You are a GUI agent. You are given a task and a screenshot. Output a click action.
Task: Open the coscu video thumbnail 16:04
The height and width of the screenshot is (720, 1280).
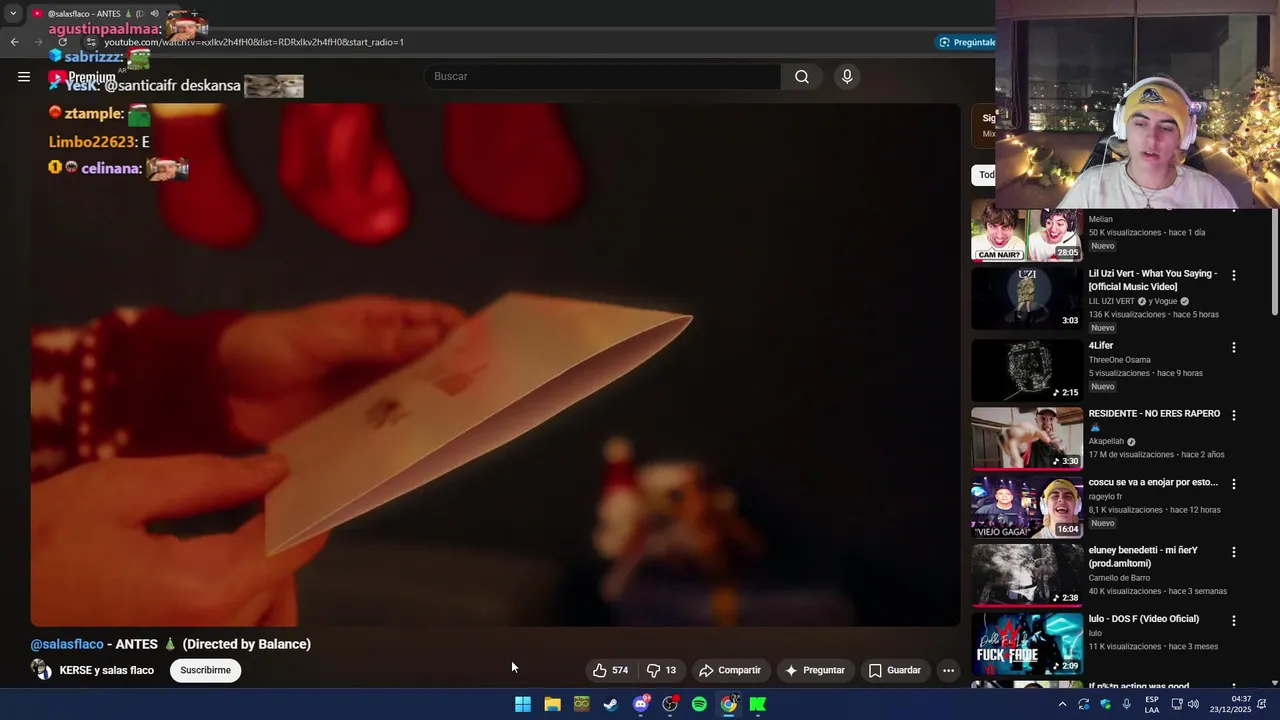click(1027, 507)
